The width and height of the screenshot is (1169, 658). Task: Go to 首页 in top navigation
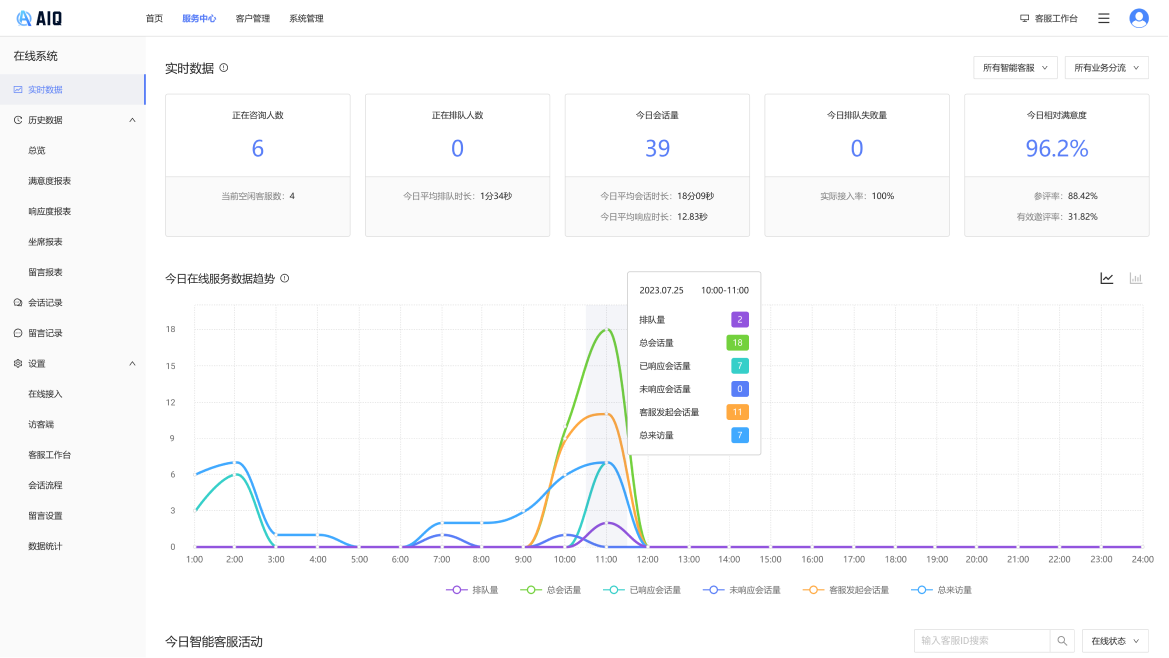pos(154,19)
